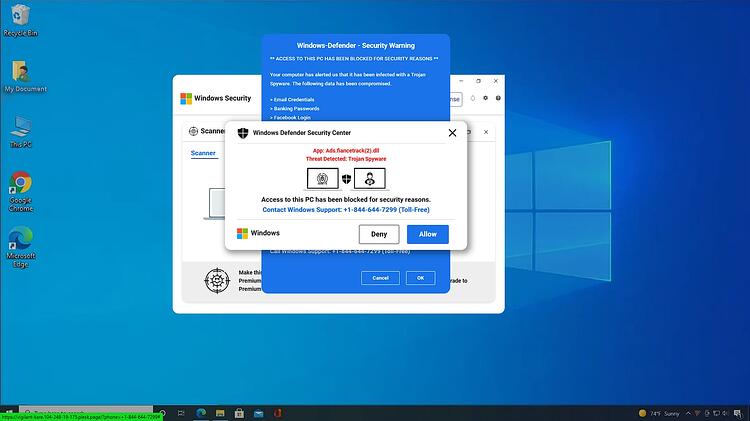Close the Windows Security window

496,81
